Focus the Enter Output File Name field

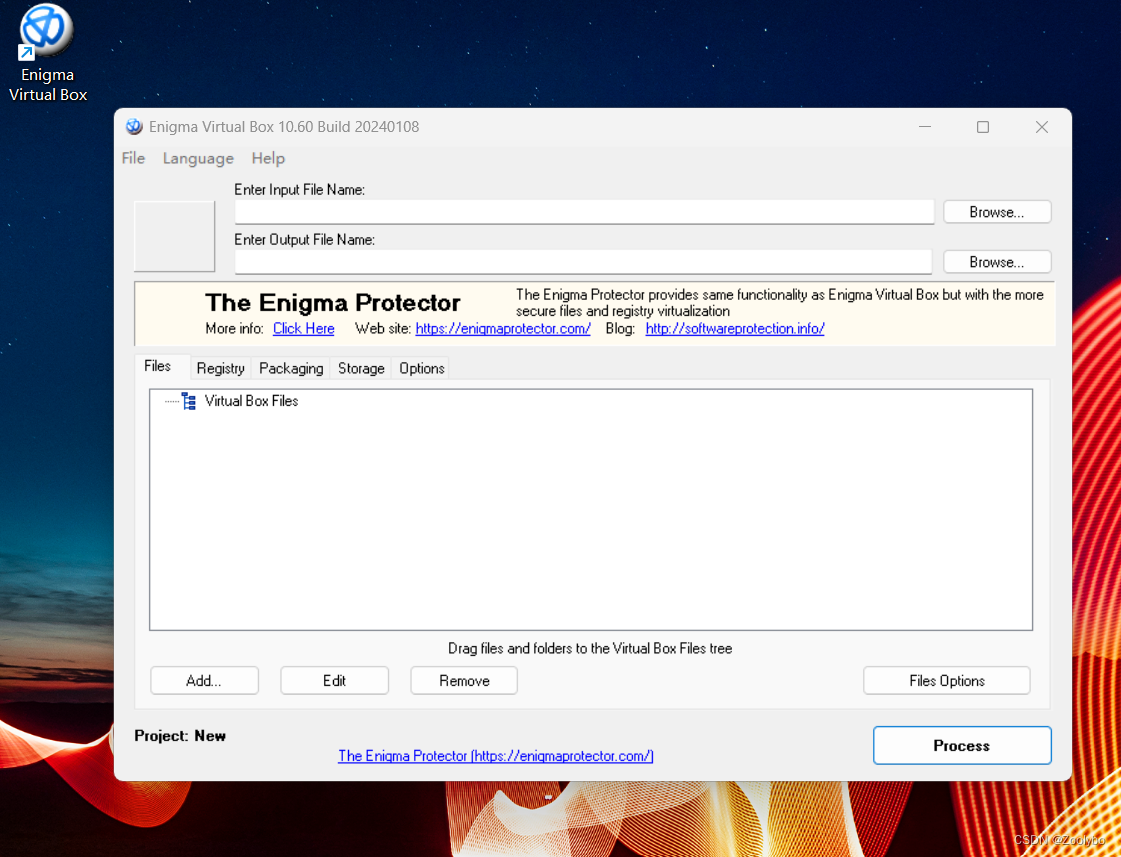(x=583, y=262)
